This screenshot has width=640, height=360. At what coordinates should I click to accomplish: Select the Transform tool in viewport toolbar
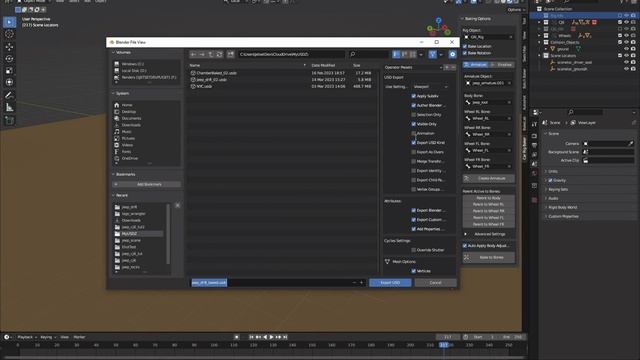tap(9, 82)
